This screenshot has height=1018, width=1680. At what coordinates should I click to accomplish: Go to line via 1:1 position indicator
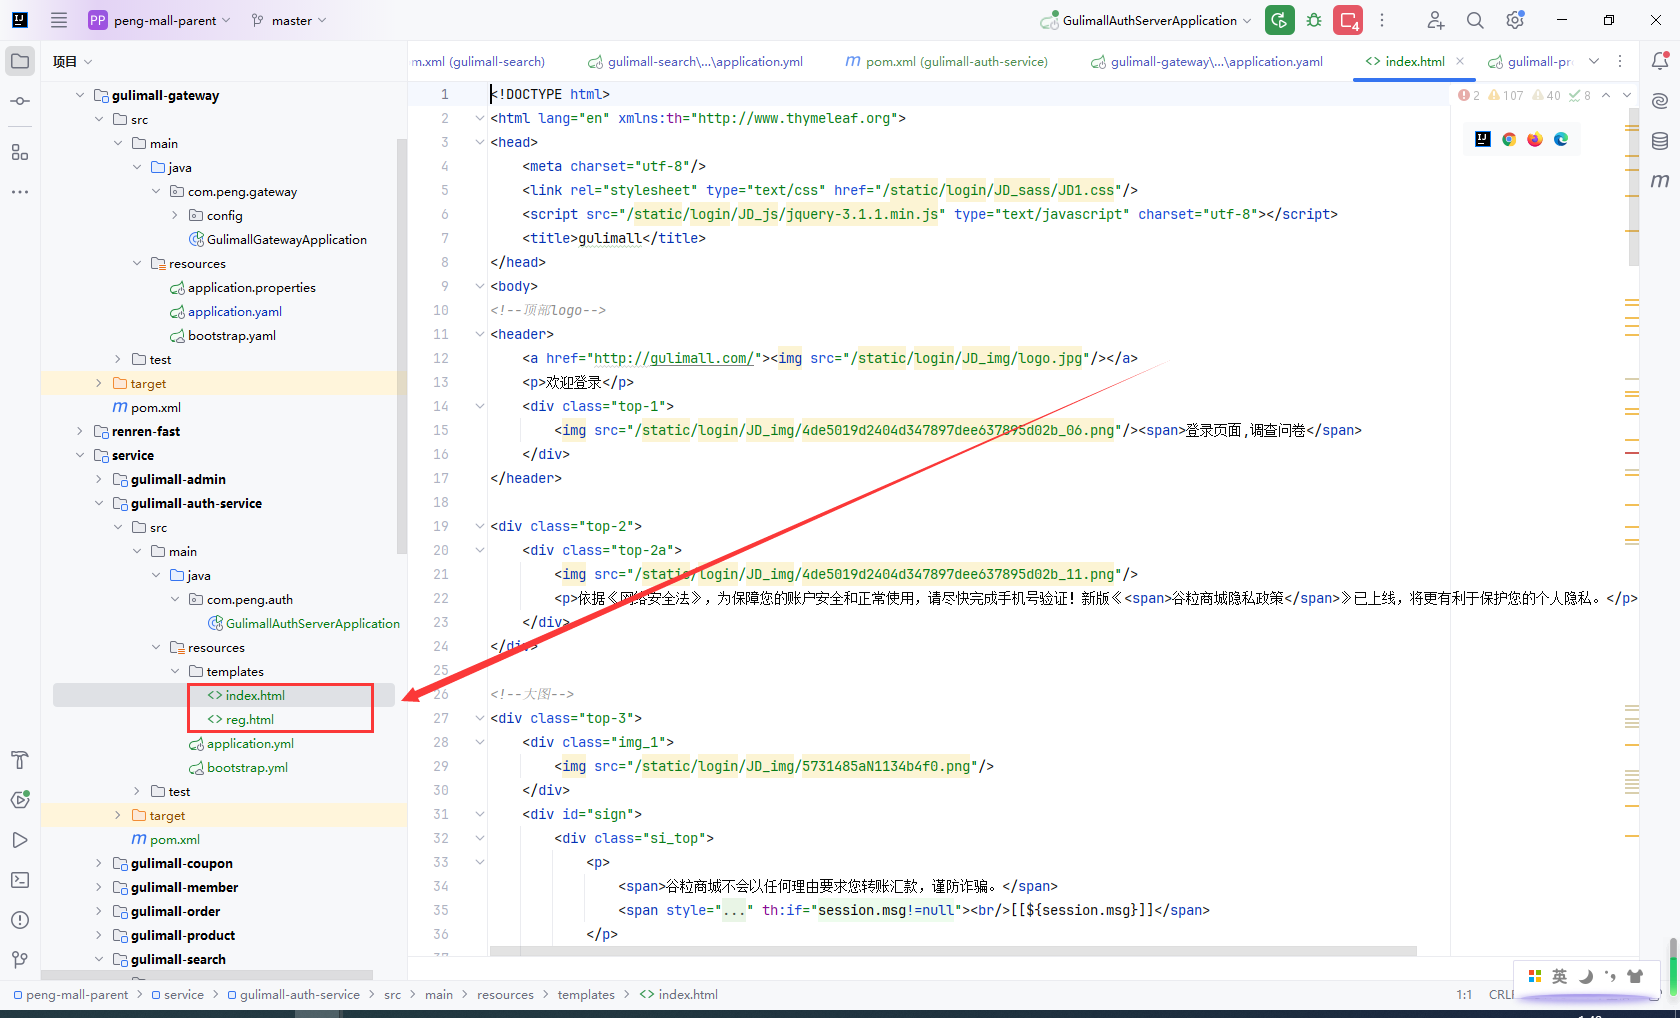(1464, 995)
